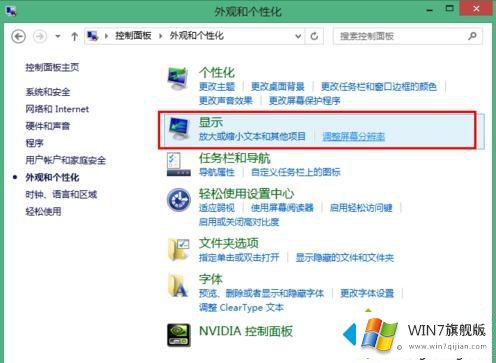
Task: Click 更改声音效果 link
Action: tap(226, 100)
